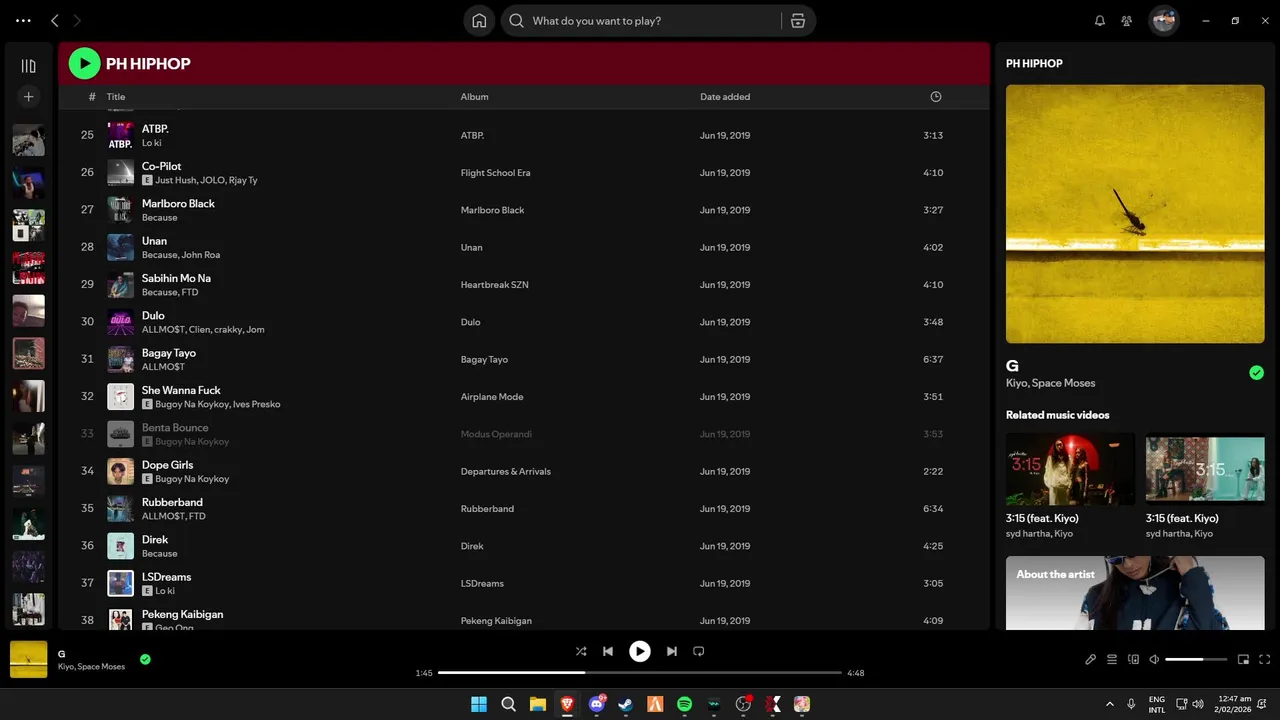Open album link Flight School Era
Screen dimensions: 1280x720
coord(495,173)
